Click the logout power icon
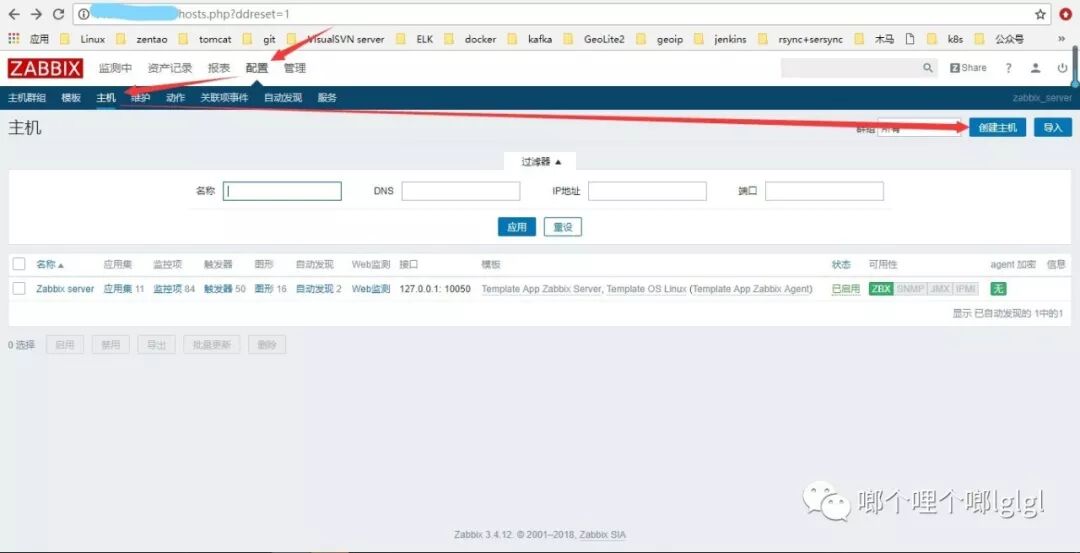The image size is (1080, 553). [x=1062, y=68]
